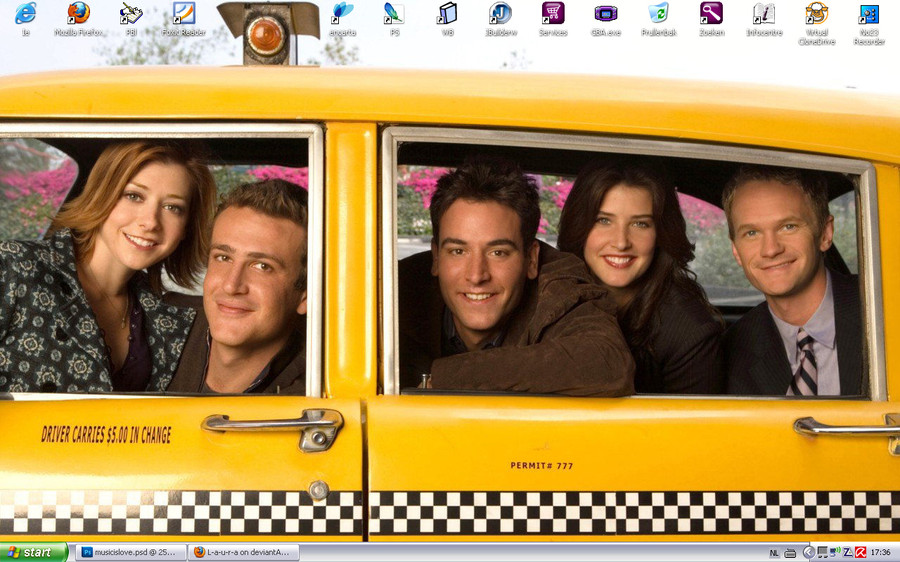Expand hidden system tray icons arrow

coord(809,552)
